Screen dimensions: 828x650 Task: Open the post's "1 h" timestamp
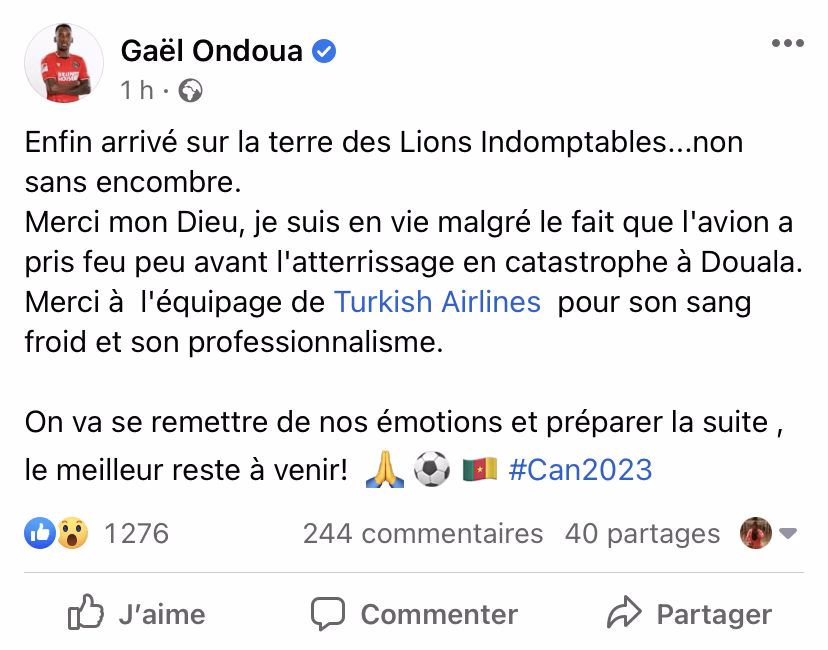[x=137, y=91]
